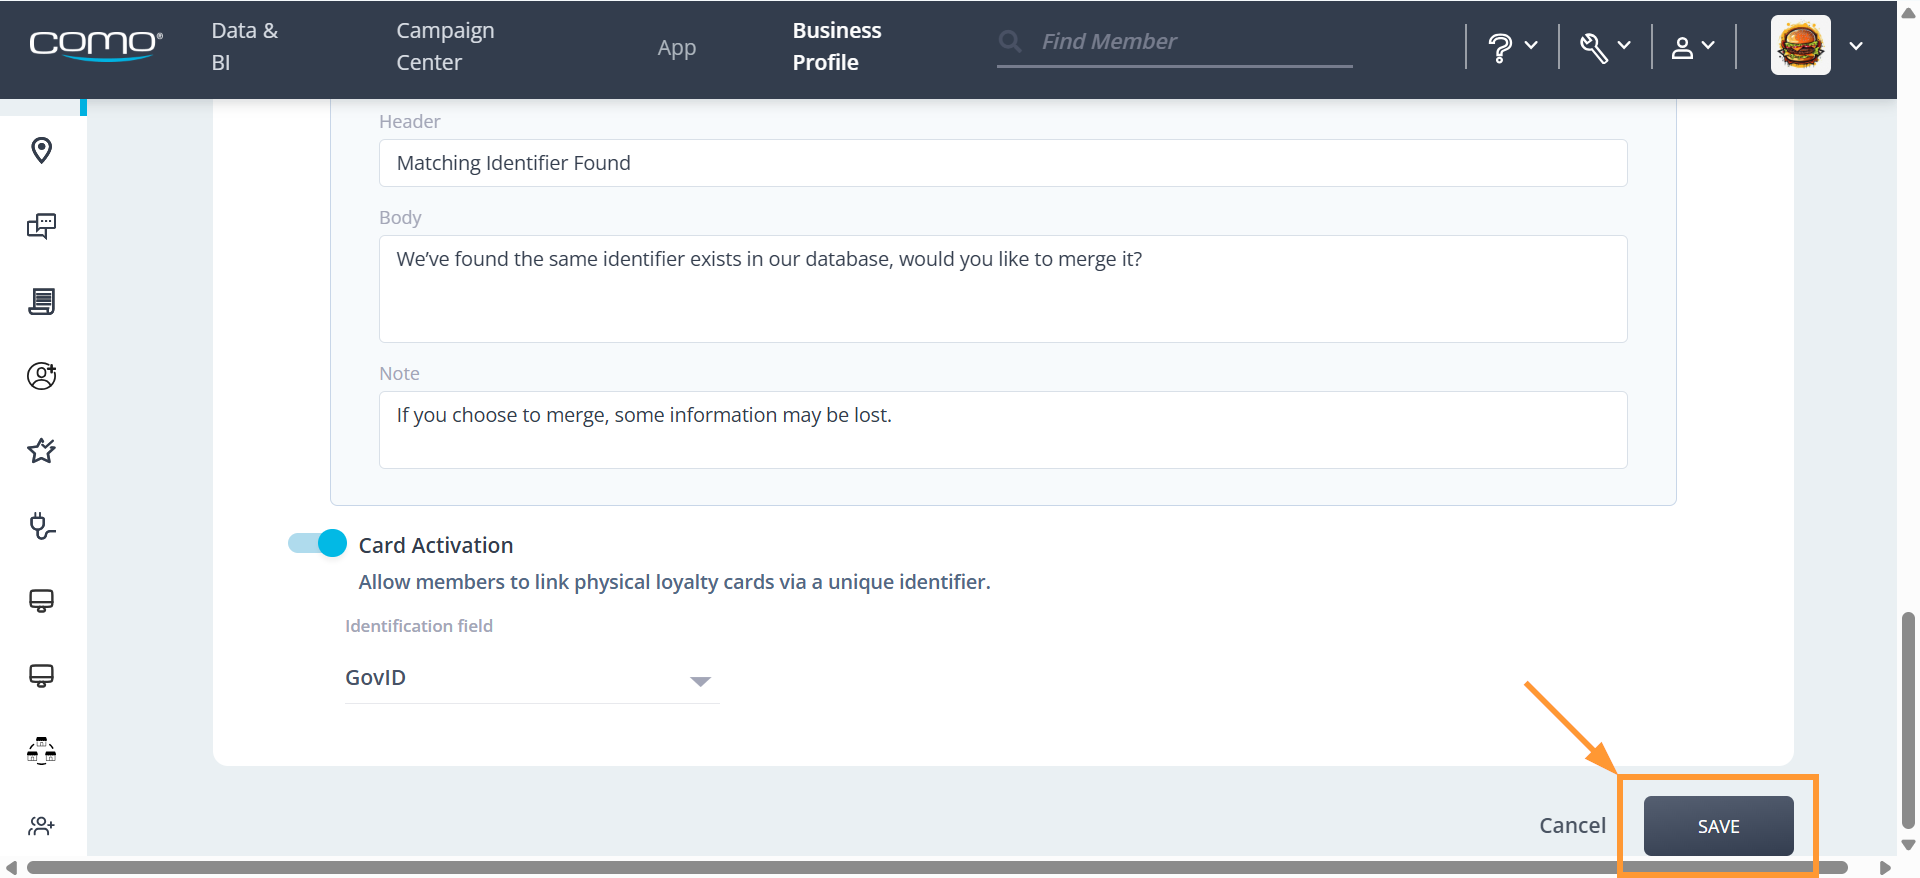Open the receipt list sidebar icon

click(41, 301)
